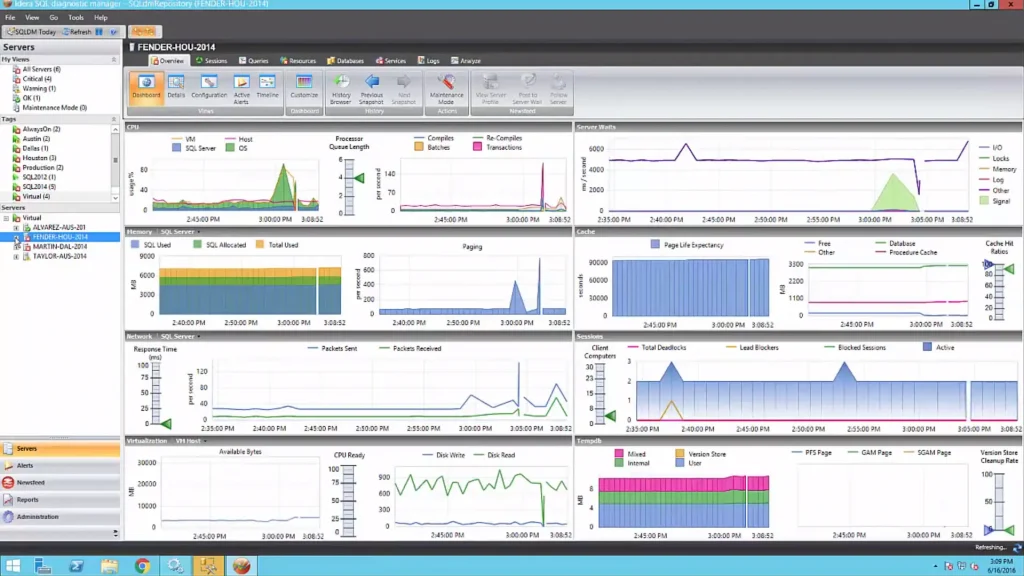Expand the FENDER-HOU-2014 tree node

(x=16, y=238)
